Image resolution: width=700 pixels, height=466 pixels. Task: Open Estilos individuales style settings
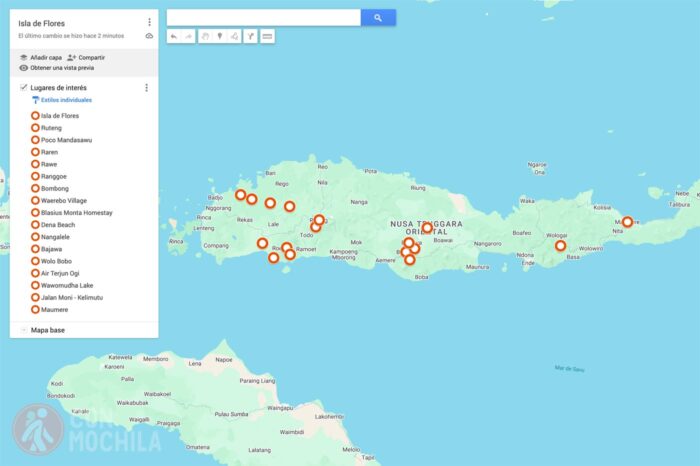pyautogui.click(x=62, y=100)
